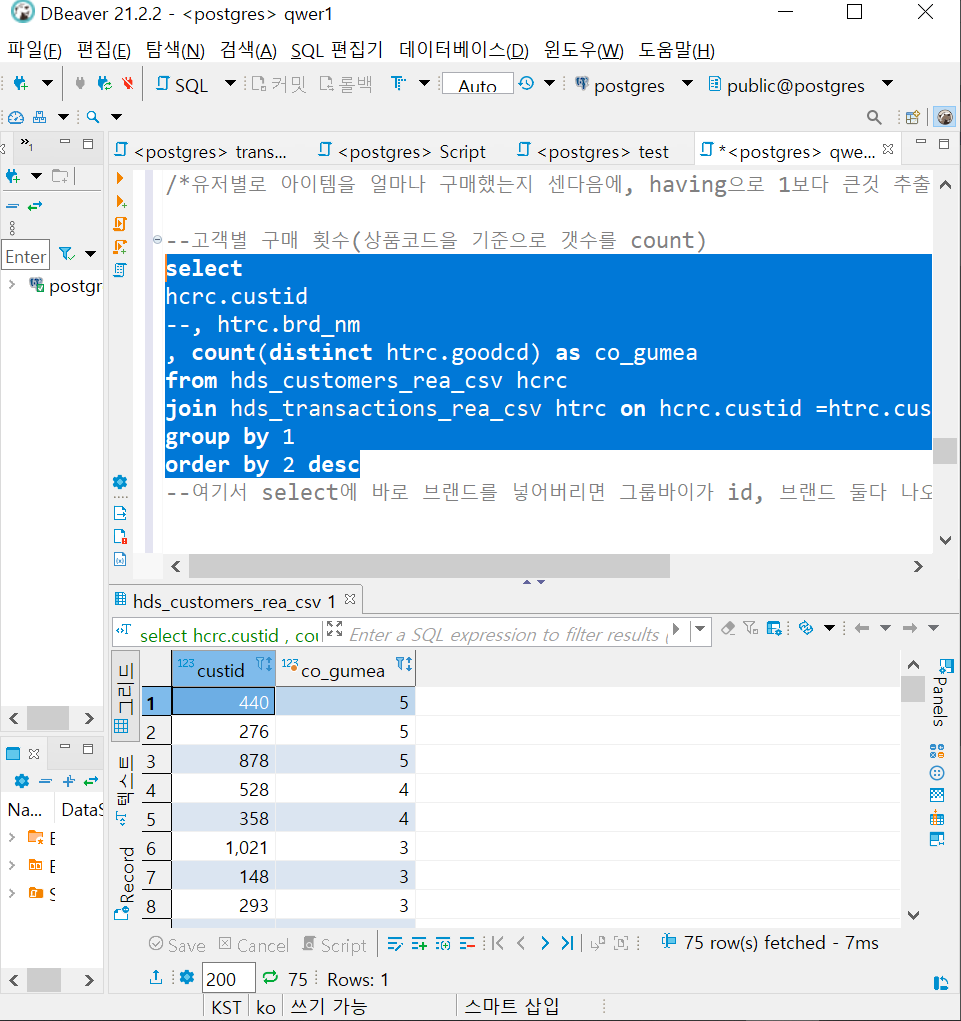Click the fetch size 200 field
961x1021 pixels.
tap(228, 979)
